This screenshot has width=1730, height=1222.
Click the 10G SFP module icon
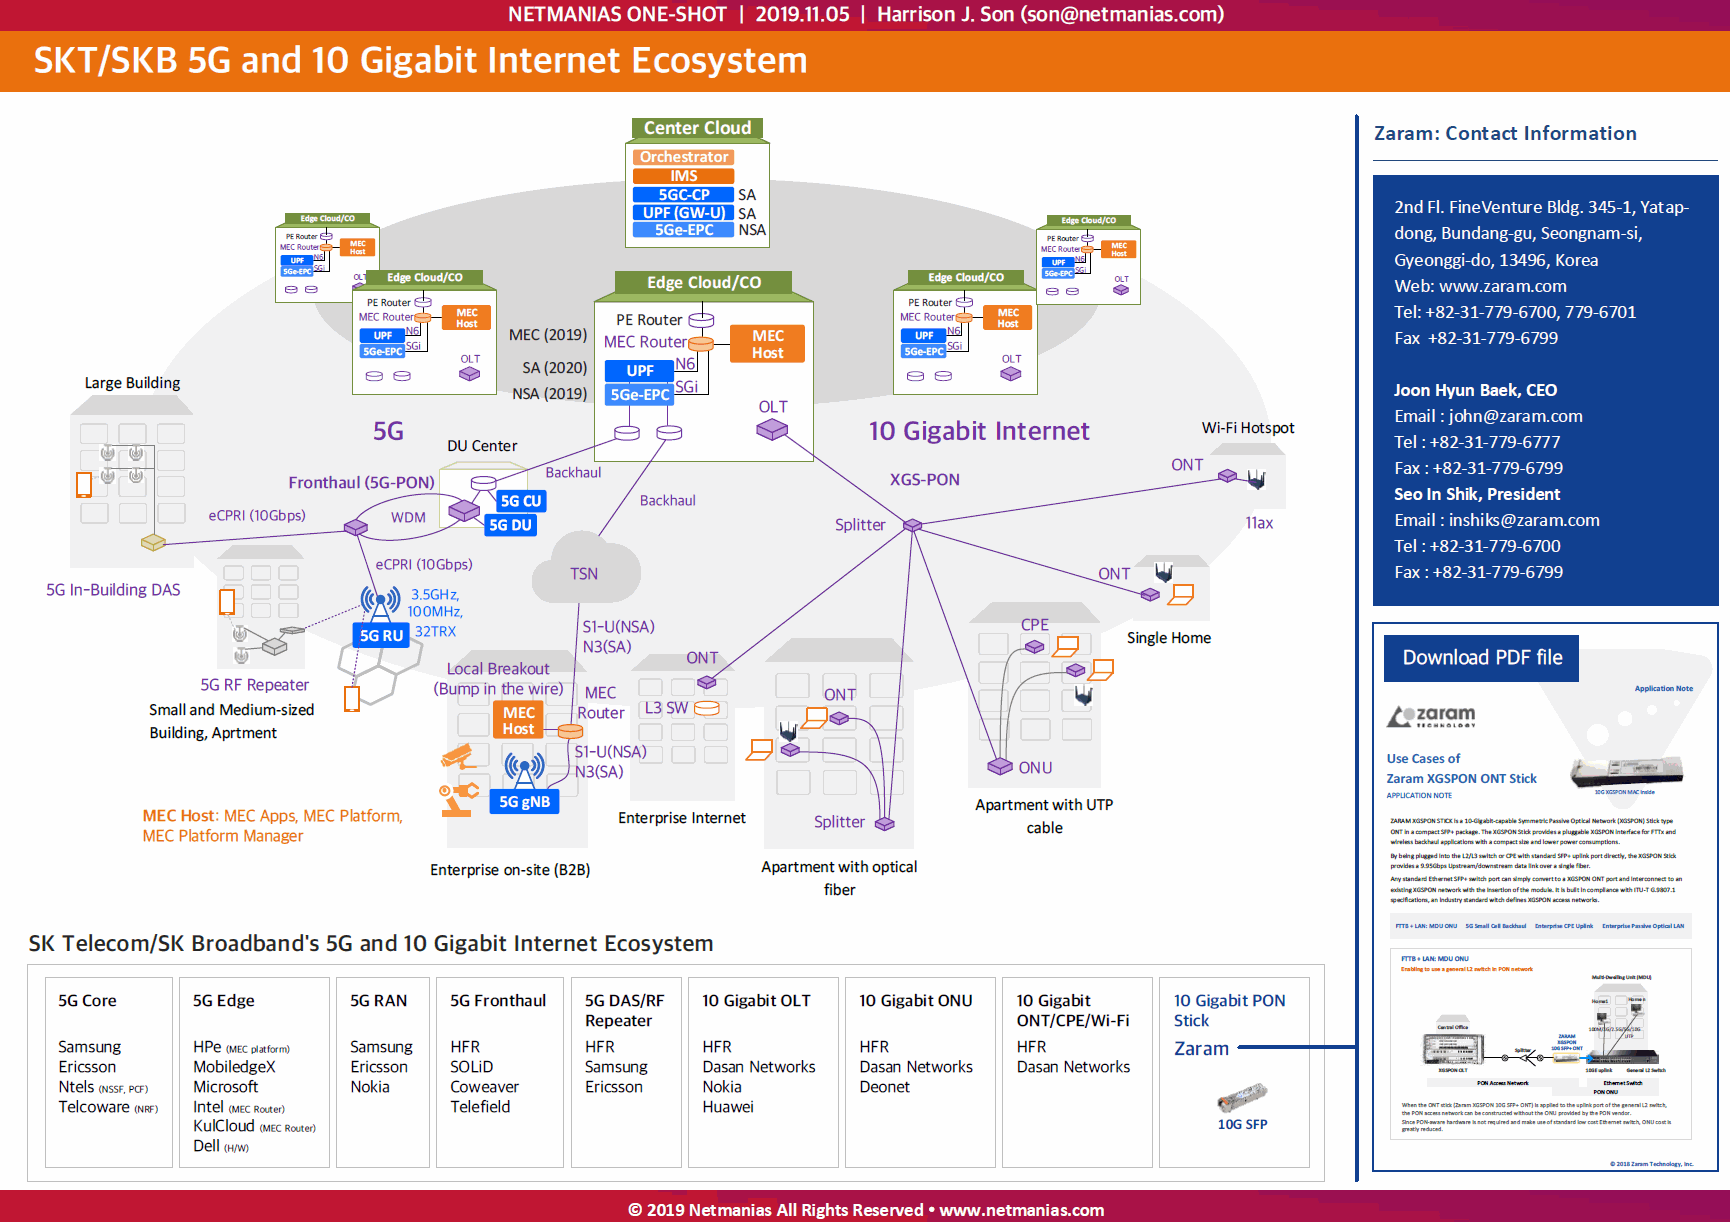[x=1241, y=1098]
